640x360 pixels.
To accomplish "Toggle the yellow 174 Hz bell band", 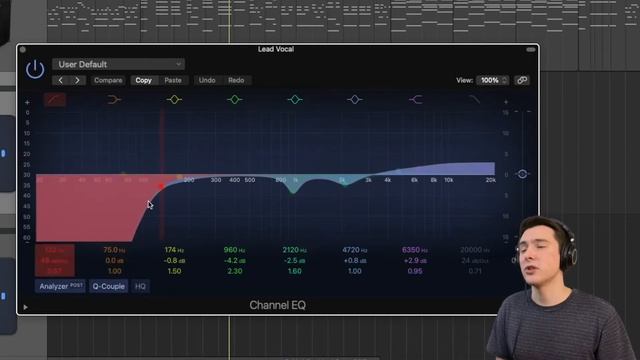I will click(x=174, y=99).
